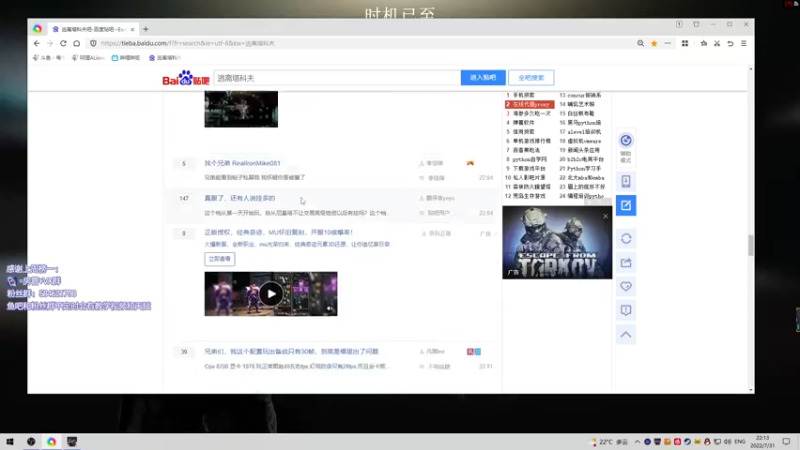Open the thread with 147 replies
The height and width of the screenshot is (450, 800).
click(240, 198)
